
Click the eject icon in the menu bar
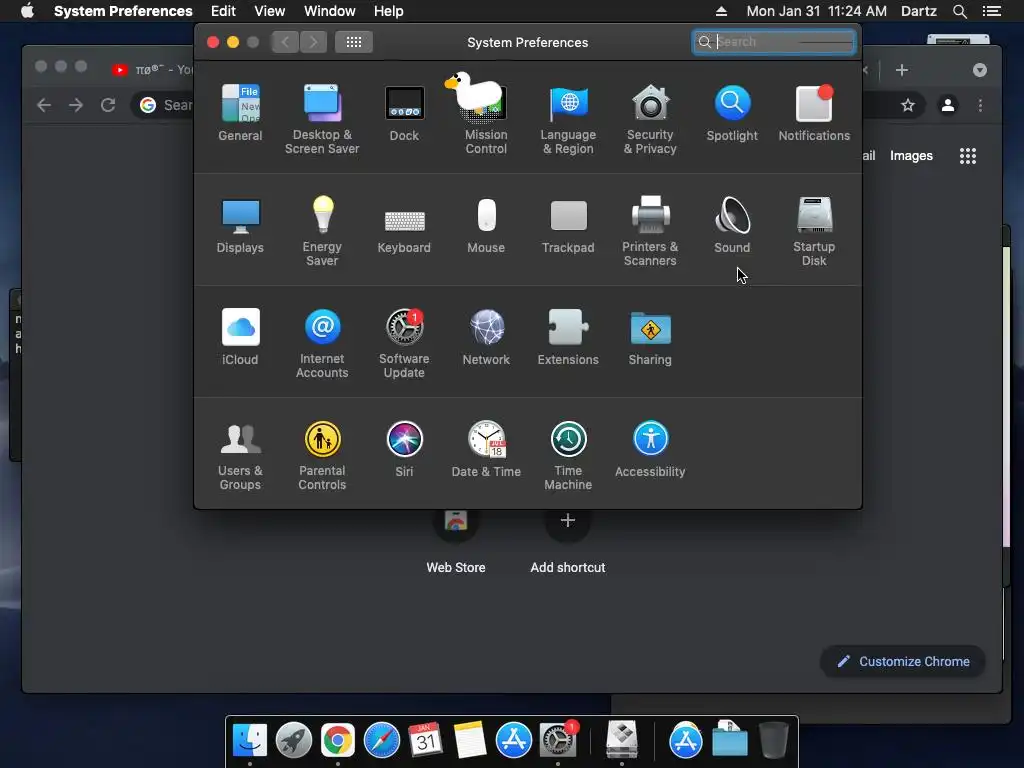coord(721,11)
